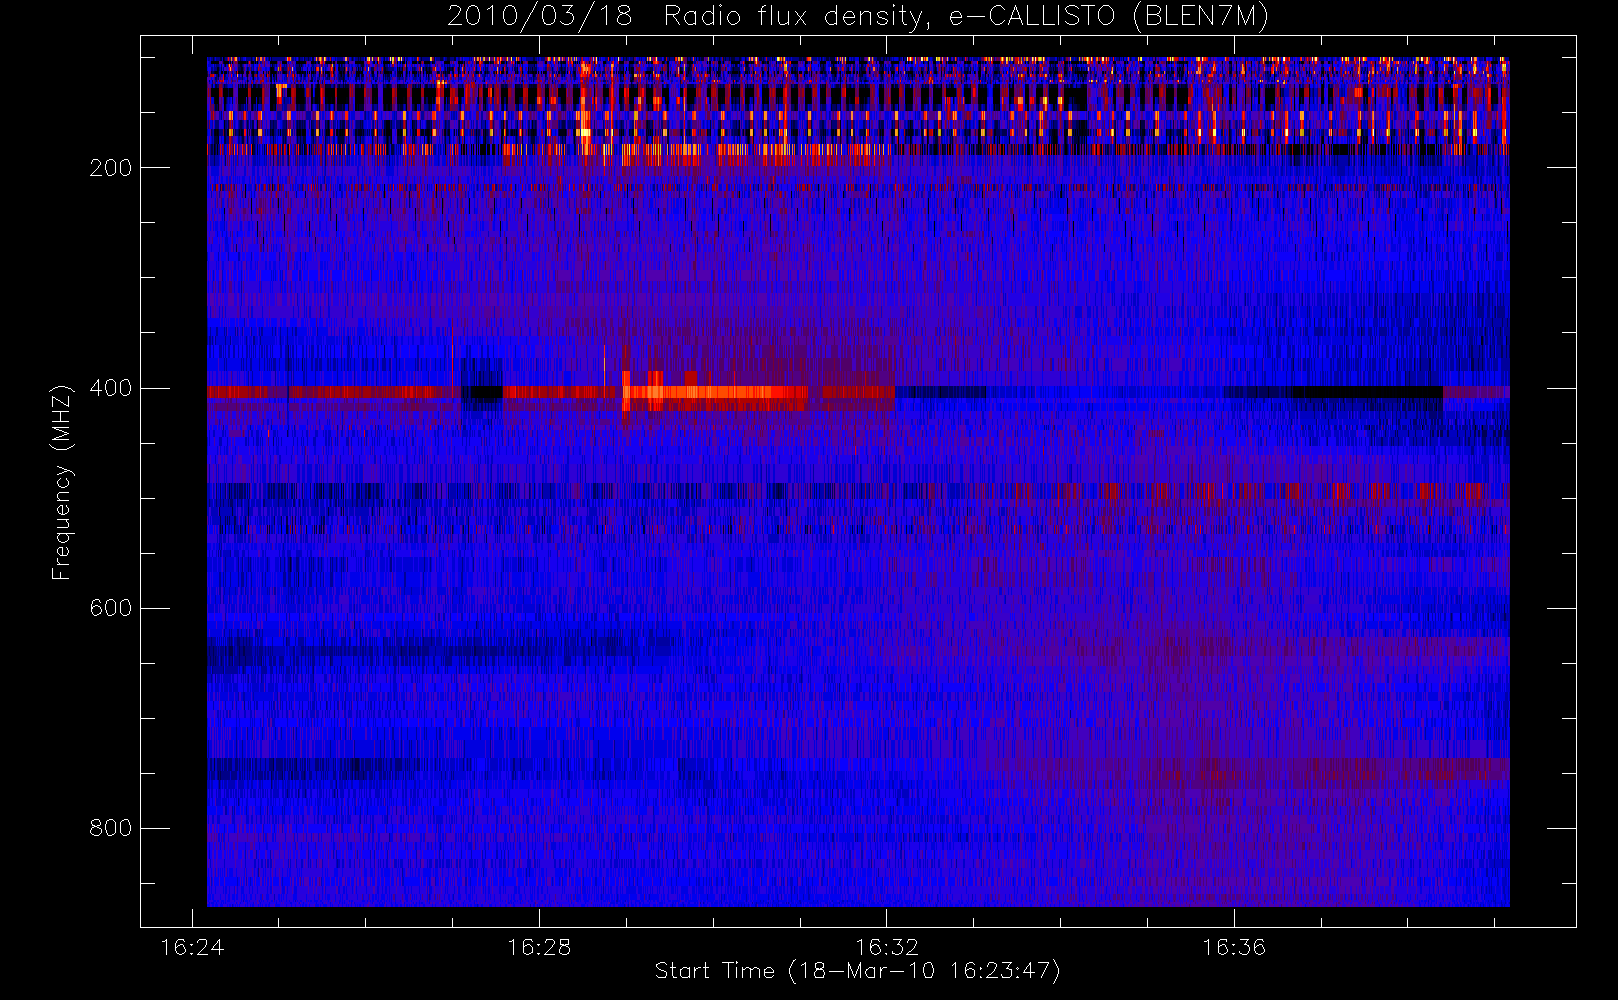Click the 16:36 time tick label
The height and width of the screenshot is (1000, 1618).
pos(1234,947)
